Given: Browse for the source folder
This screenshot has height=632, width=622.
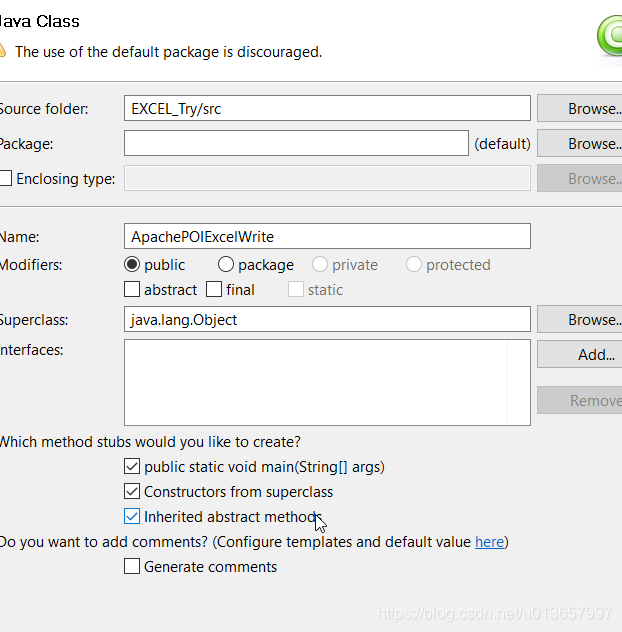Looking at the screenshot, I should [x=580, y=108].
